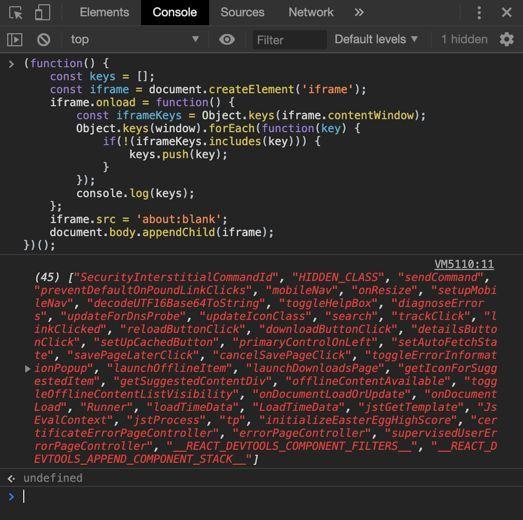Open console settings gear icon
This screenshot has height=520, width=523.
[x=506, y=39]
